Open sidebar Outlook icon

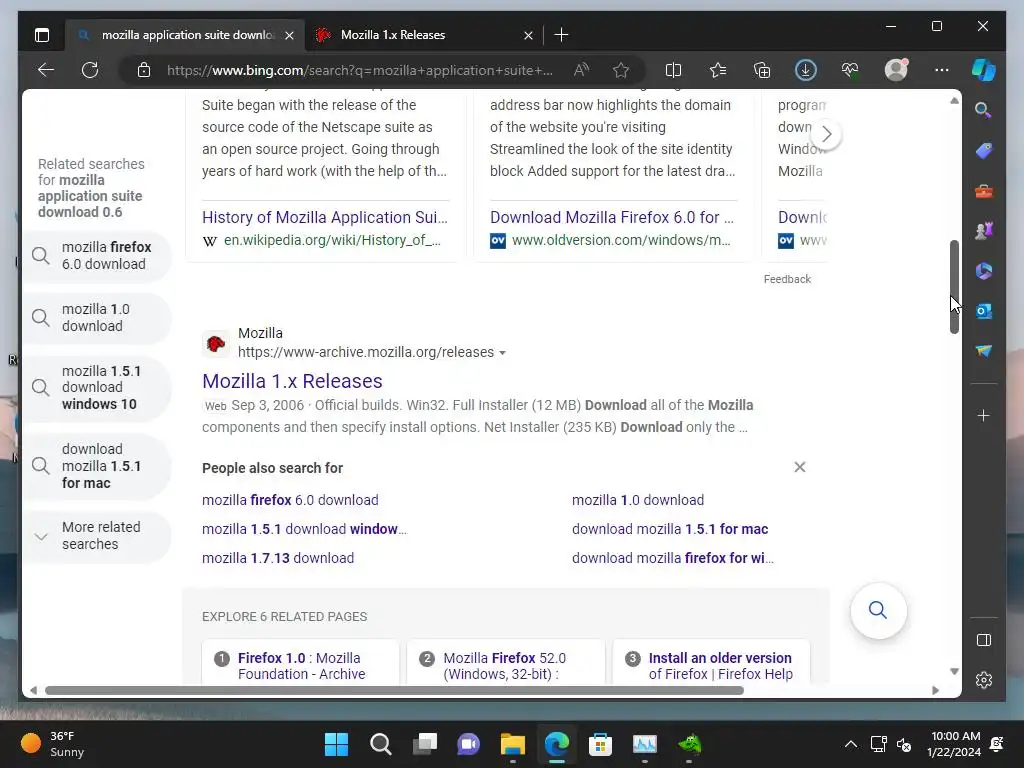(x=984, y=311)
